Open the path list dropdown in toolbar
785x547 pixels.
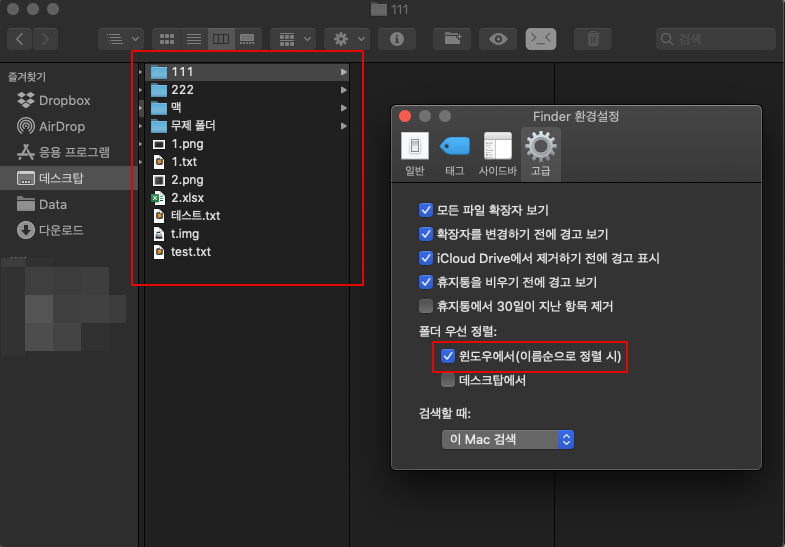pyautogui.click(x=121, y=39)
